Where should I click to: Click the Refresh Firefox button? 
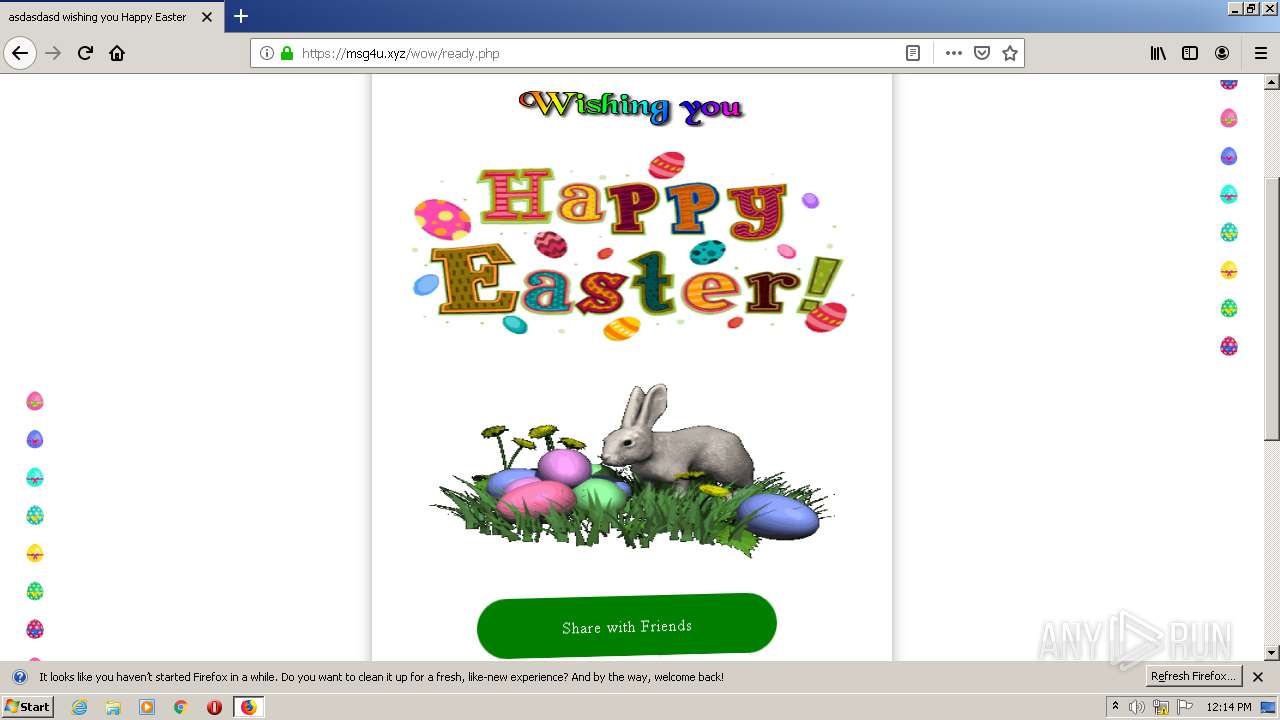[1193, 676]
